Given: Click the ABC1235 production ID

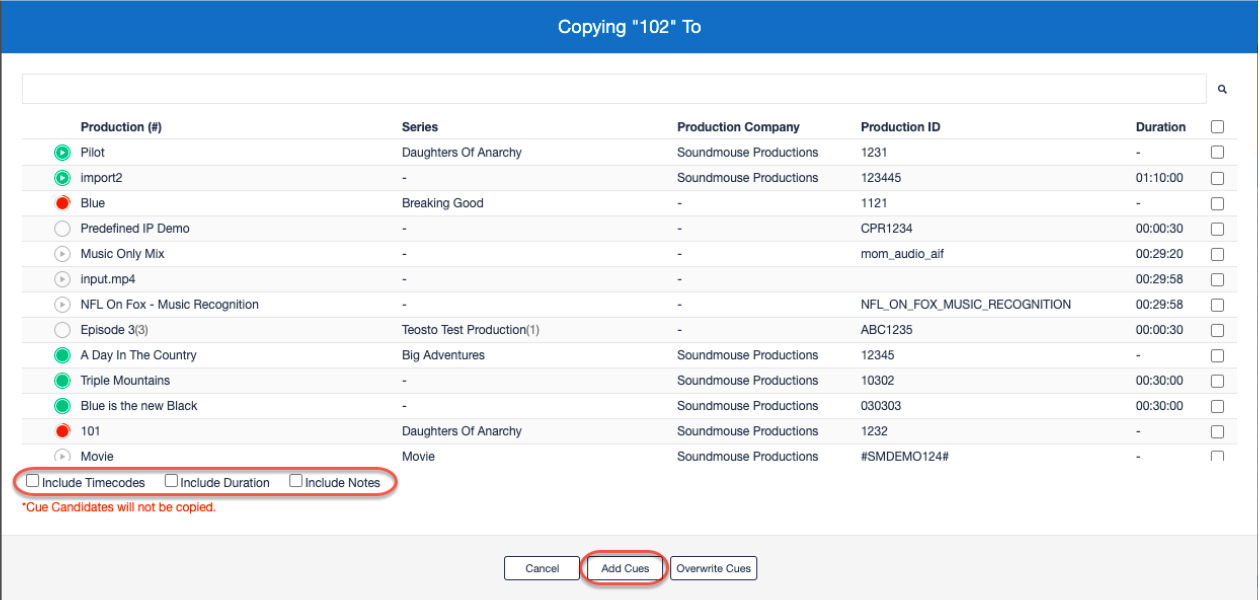Looking at the screenshot, I should point(886,330).
